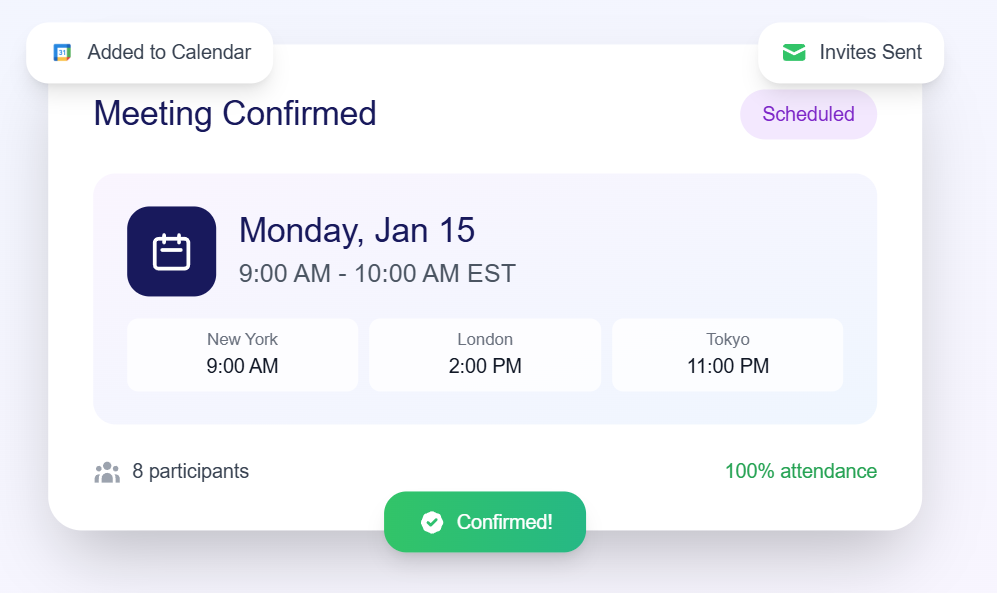997x593 pixels.
Task: Open the Added to Calendar notification pill
Action: tap(148, 52)
